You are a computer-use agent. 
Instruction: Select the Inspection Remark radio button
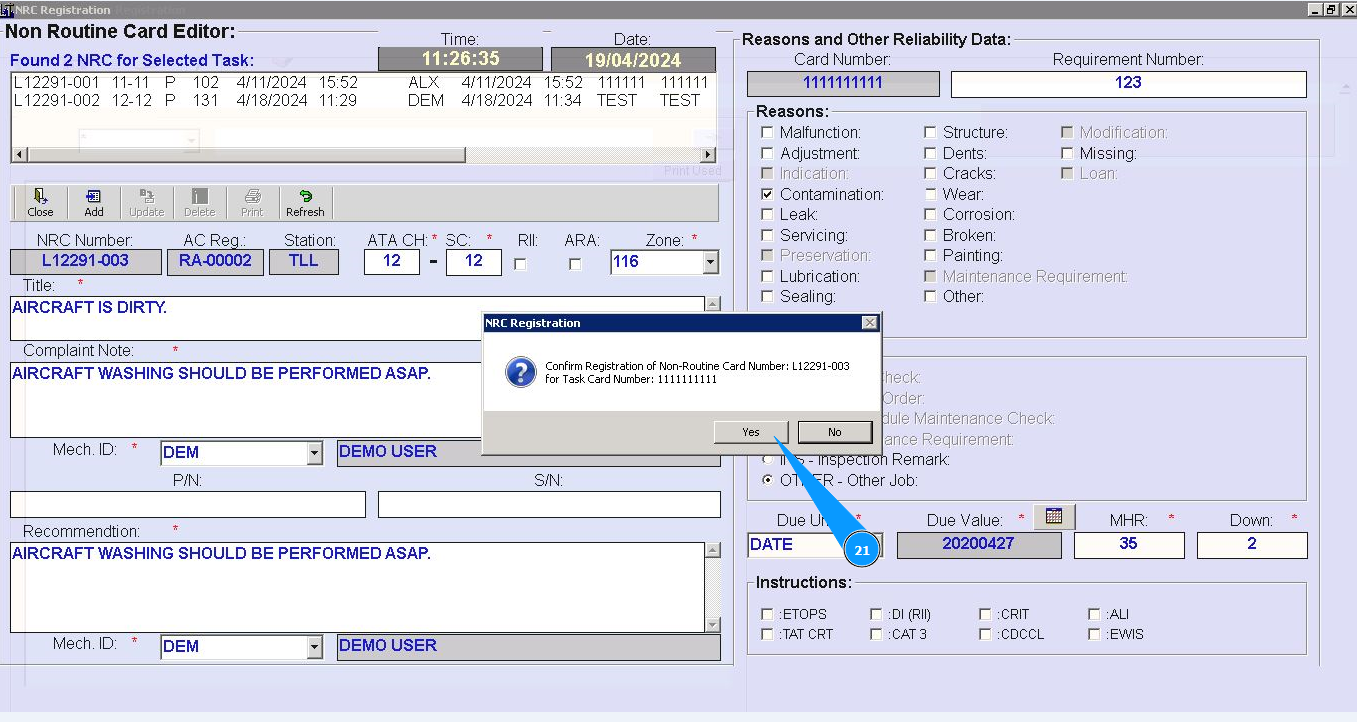coord(768,460)
